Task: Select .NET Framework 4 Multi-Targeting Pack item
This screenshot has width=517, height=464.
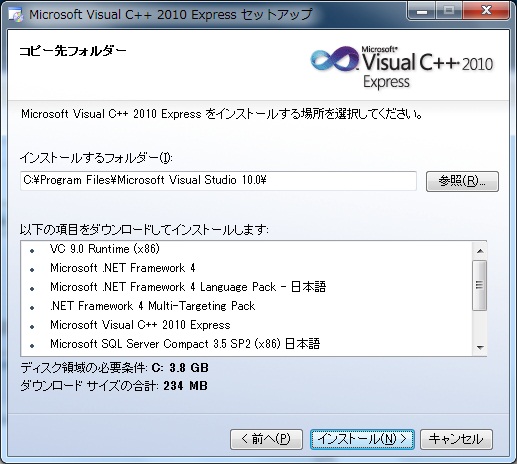Action: pyautogui.click(x=153, y=306)
